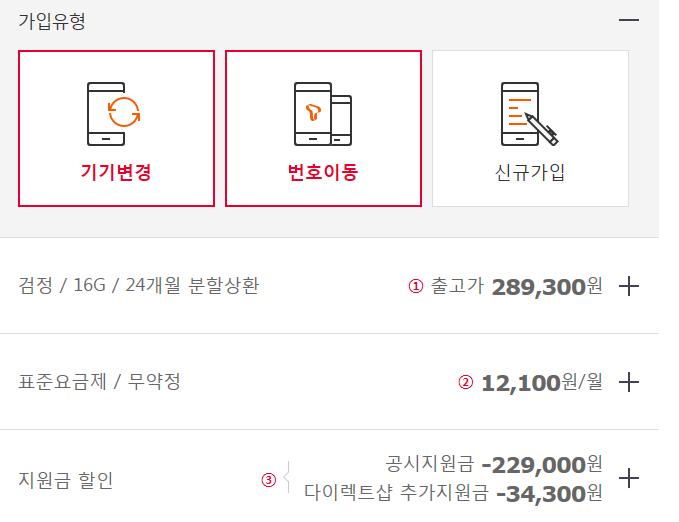
Task: Click the 다이렉트샵 추가지원금 -34,300원 amount
Action: (x=453, y=493)
